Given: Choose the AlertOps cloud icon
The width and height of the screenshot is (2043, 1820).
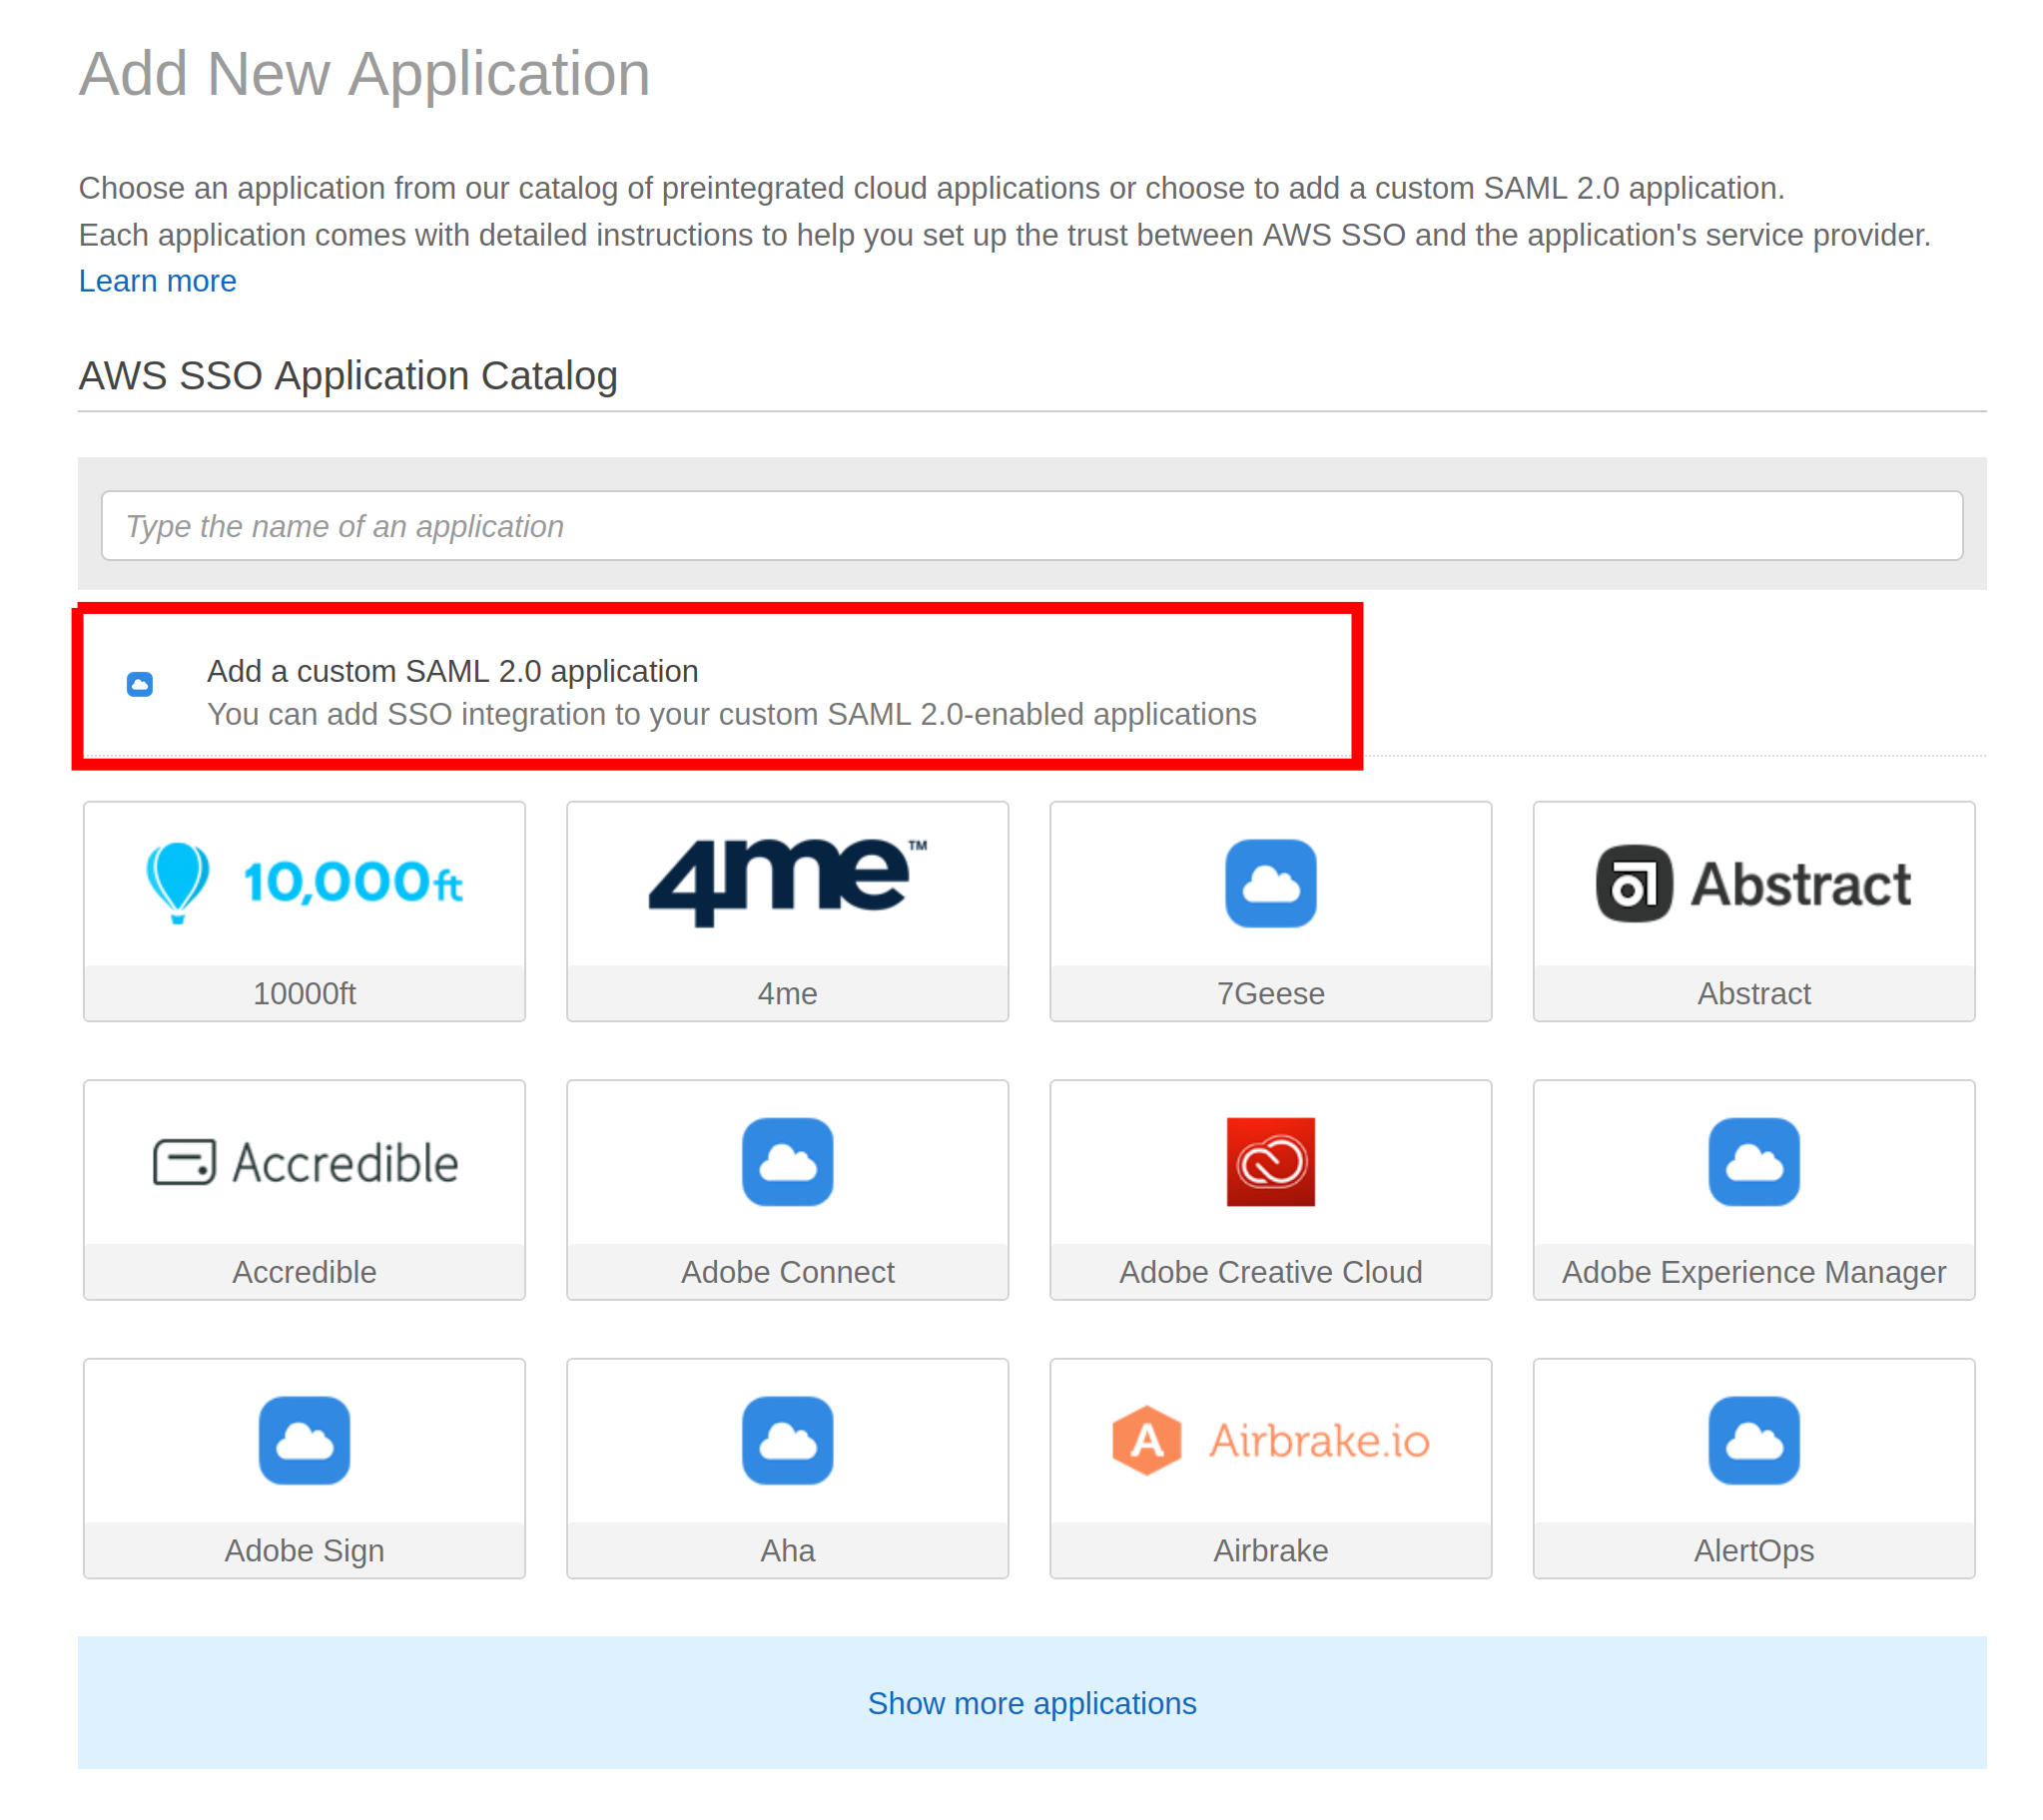Looking at the screenshot, I should pyautogui.click(x=1753, y=1440).
